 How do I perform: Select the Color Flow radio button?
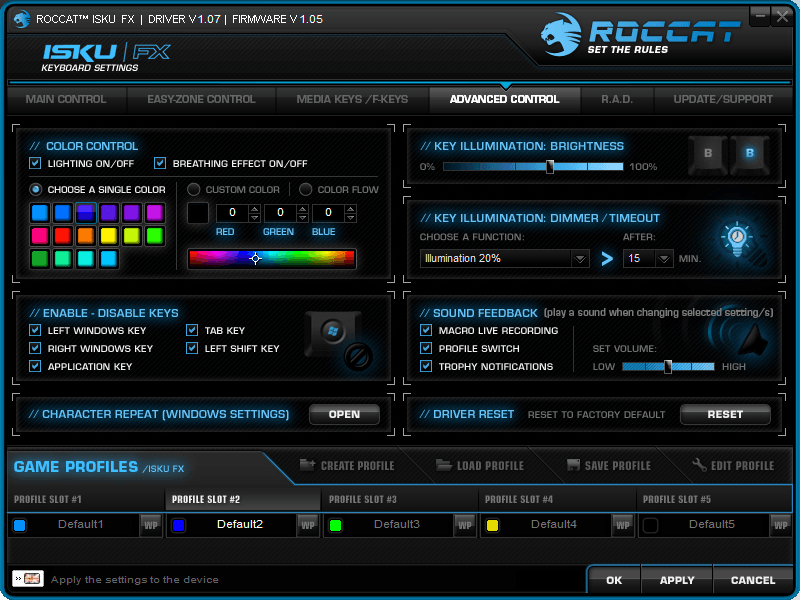[x=305, y=189]
